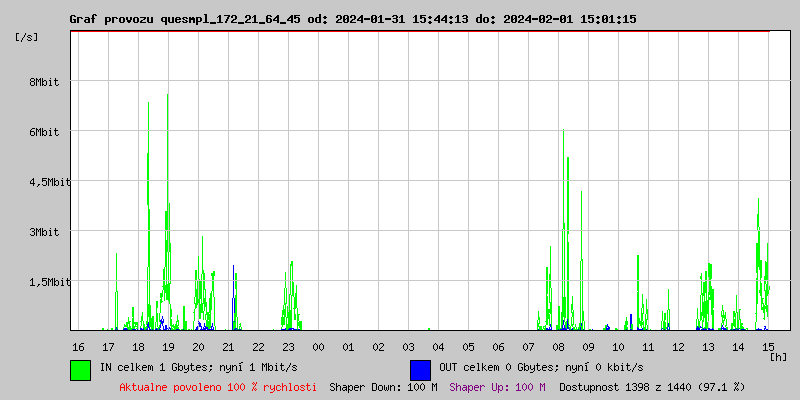Click the 6Mbit y-axis label
The height and width of the screenshot is (400, 800).
[44, 132]
